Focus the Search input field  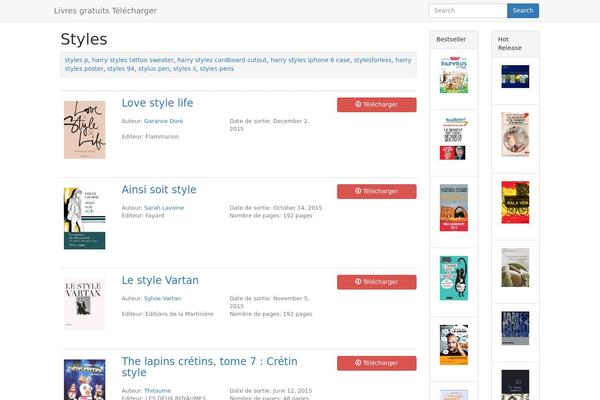468,11
